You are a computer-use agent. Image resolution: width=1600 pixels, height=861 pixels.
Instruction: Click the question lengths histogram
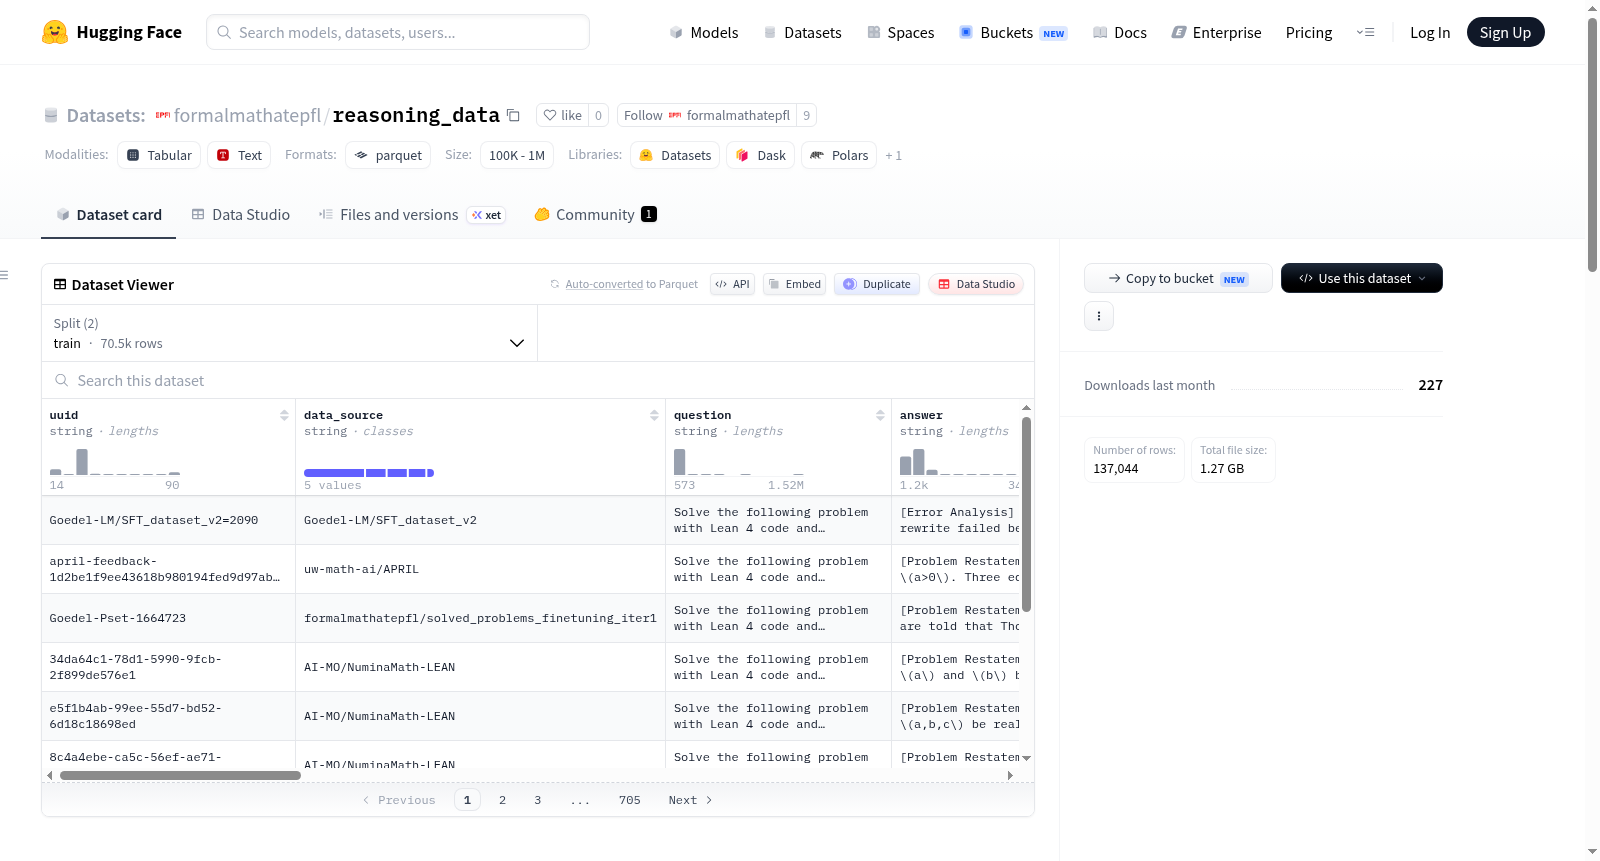739,461
